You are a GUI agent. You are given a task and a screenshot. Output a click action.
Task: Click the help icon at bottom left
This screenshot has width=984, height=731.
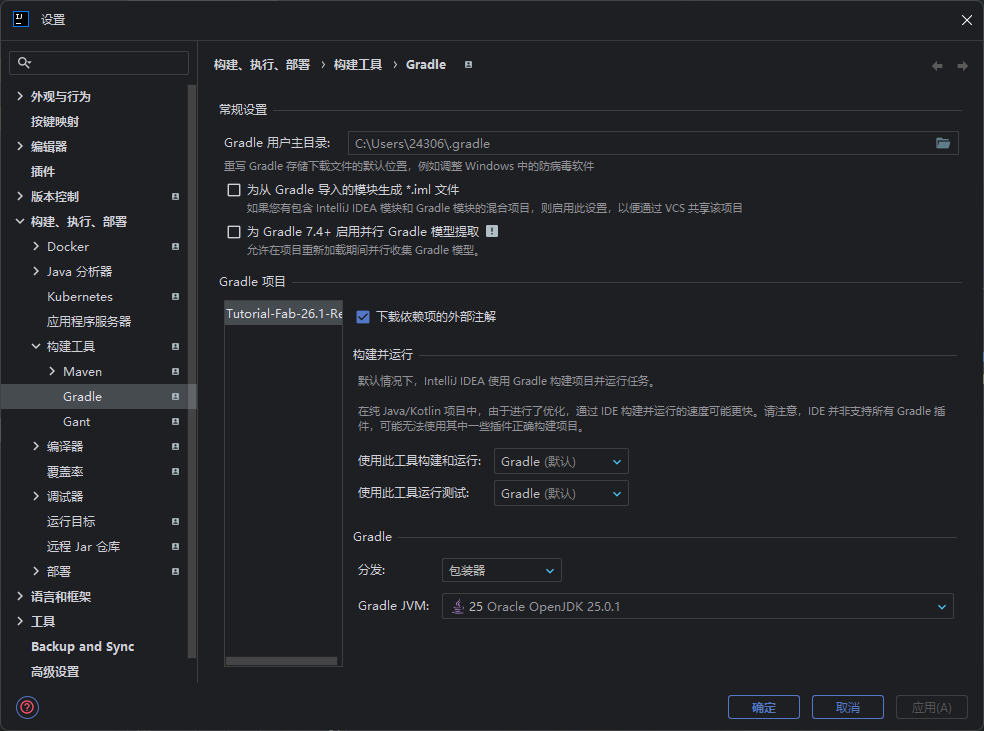[26, 707]
